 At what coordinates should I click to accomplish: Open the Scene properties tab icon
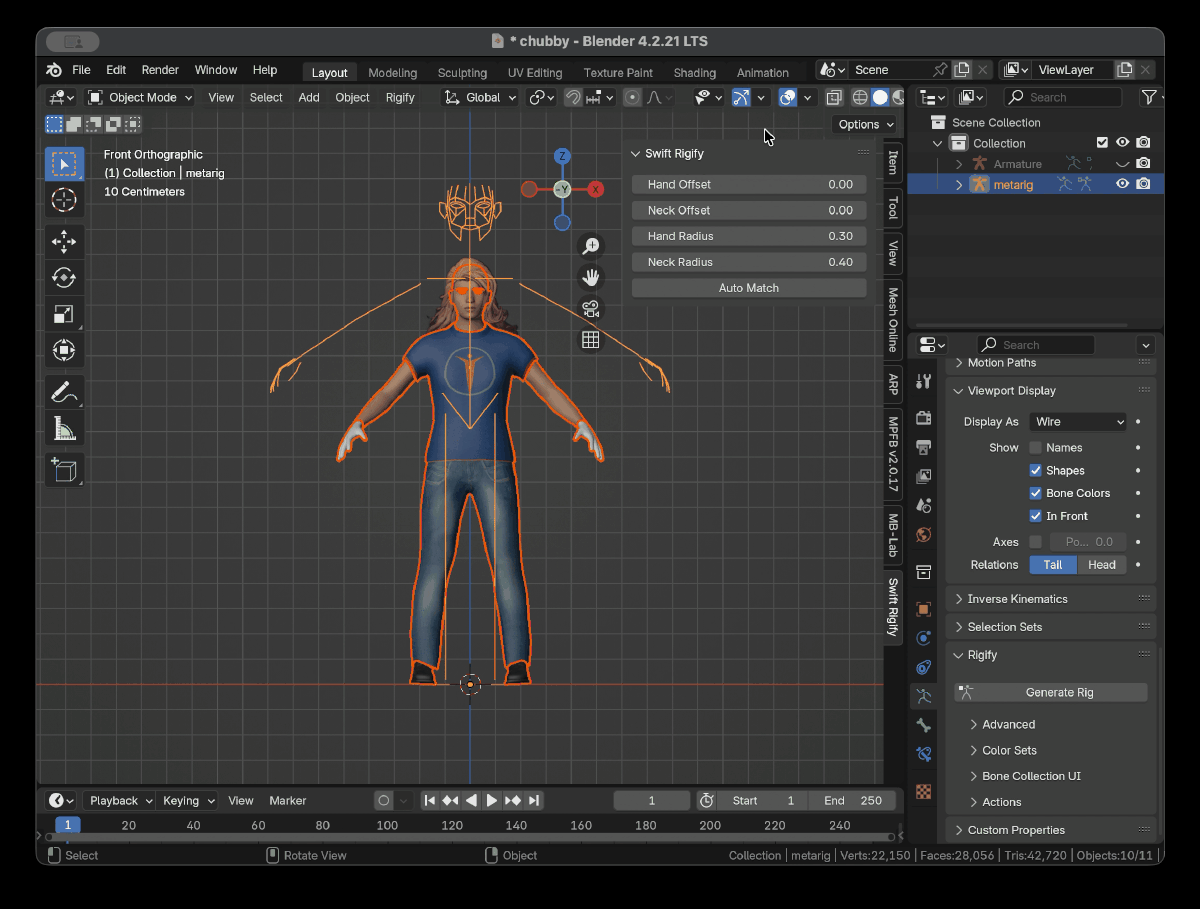(924, 505)
